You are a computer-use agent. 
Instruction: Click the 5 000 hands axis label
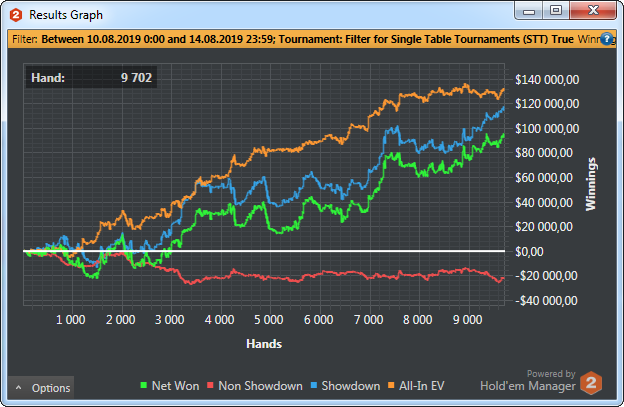point(269,319)
